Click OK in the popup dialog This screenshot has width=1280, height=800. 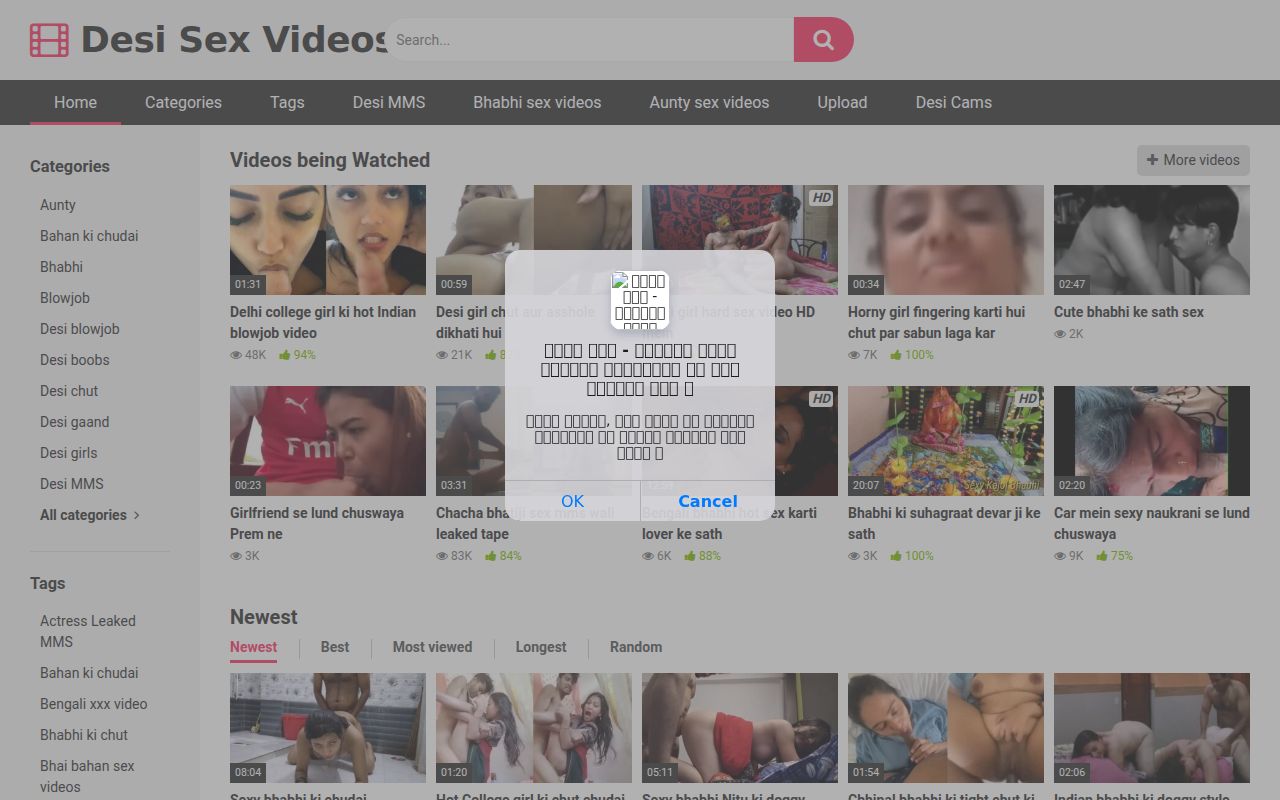572,501
